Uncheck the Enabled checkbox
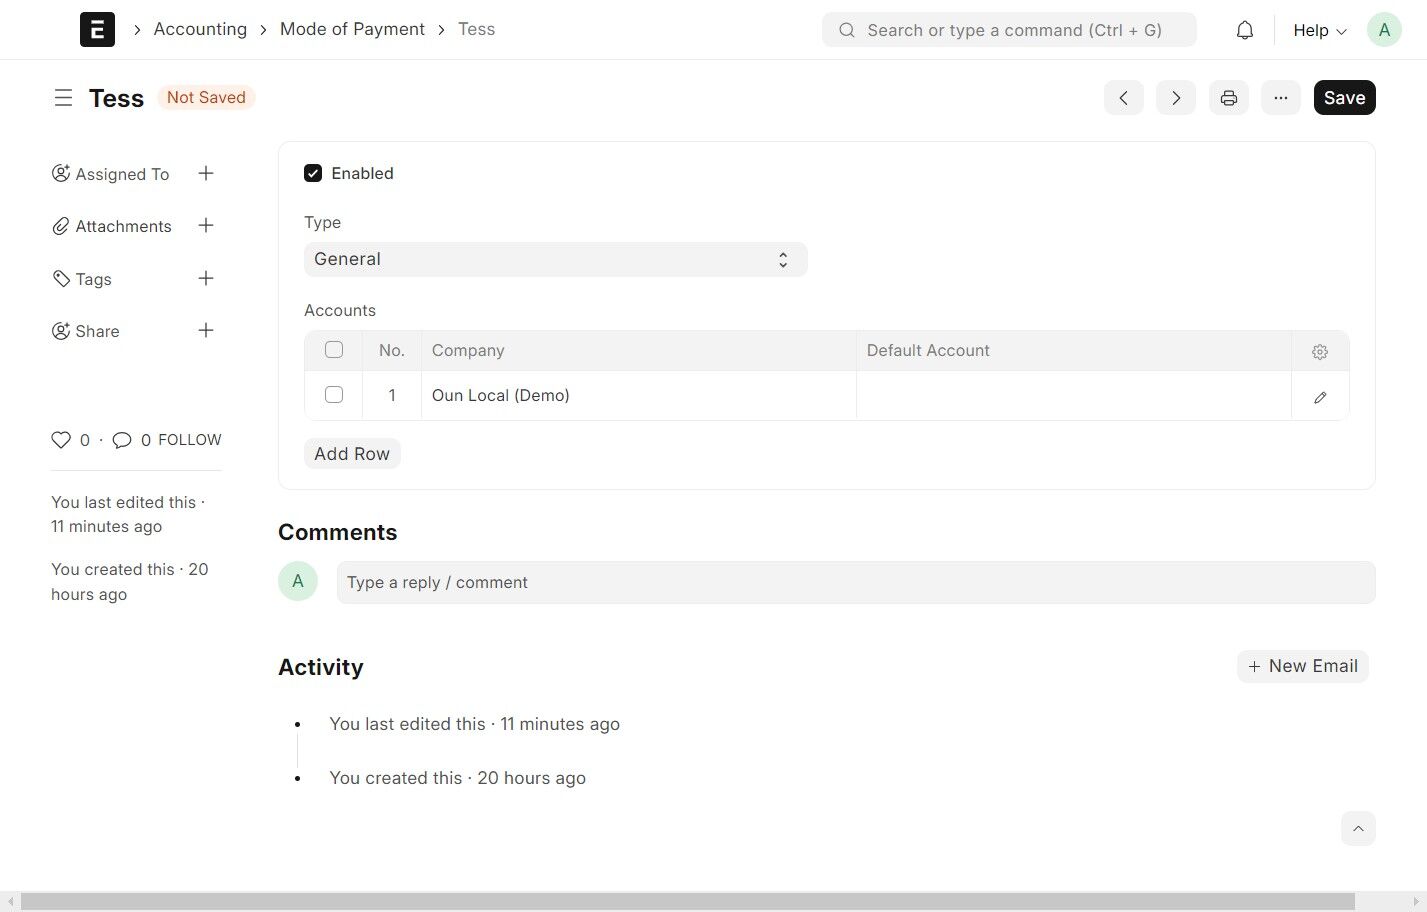This screenshot has width=1427, height=912. tap(313, 173)
